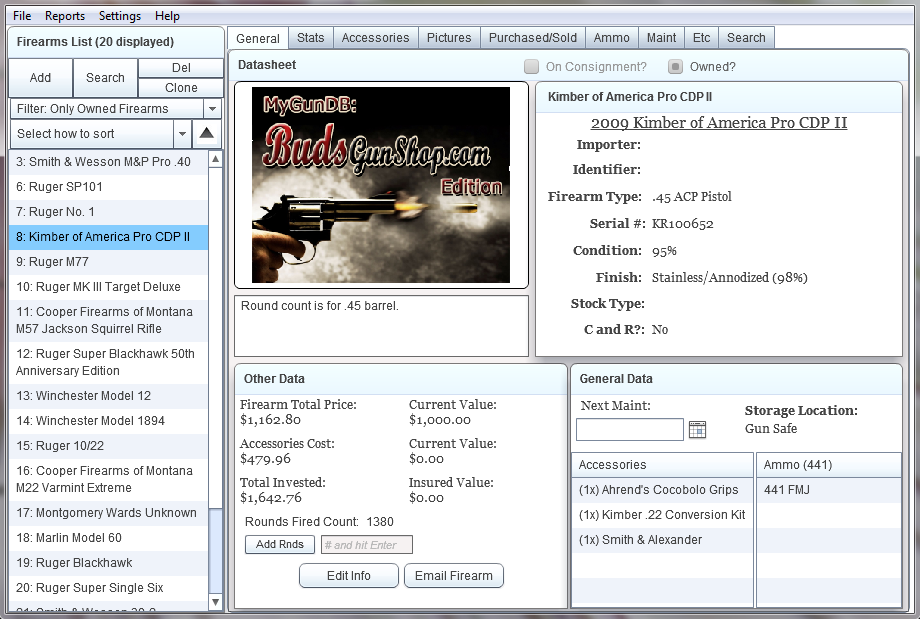Viewport: 920px width, 619px height.
Task: Click the BudsGunShop firearm picture
Action: pos(381,185)
